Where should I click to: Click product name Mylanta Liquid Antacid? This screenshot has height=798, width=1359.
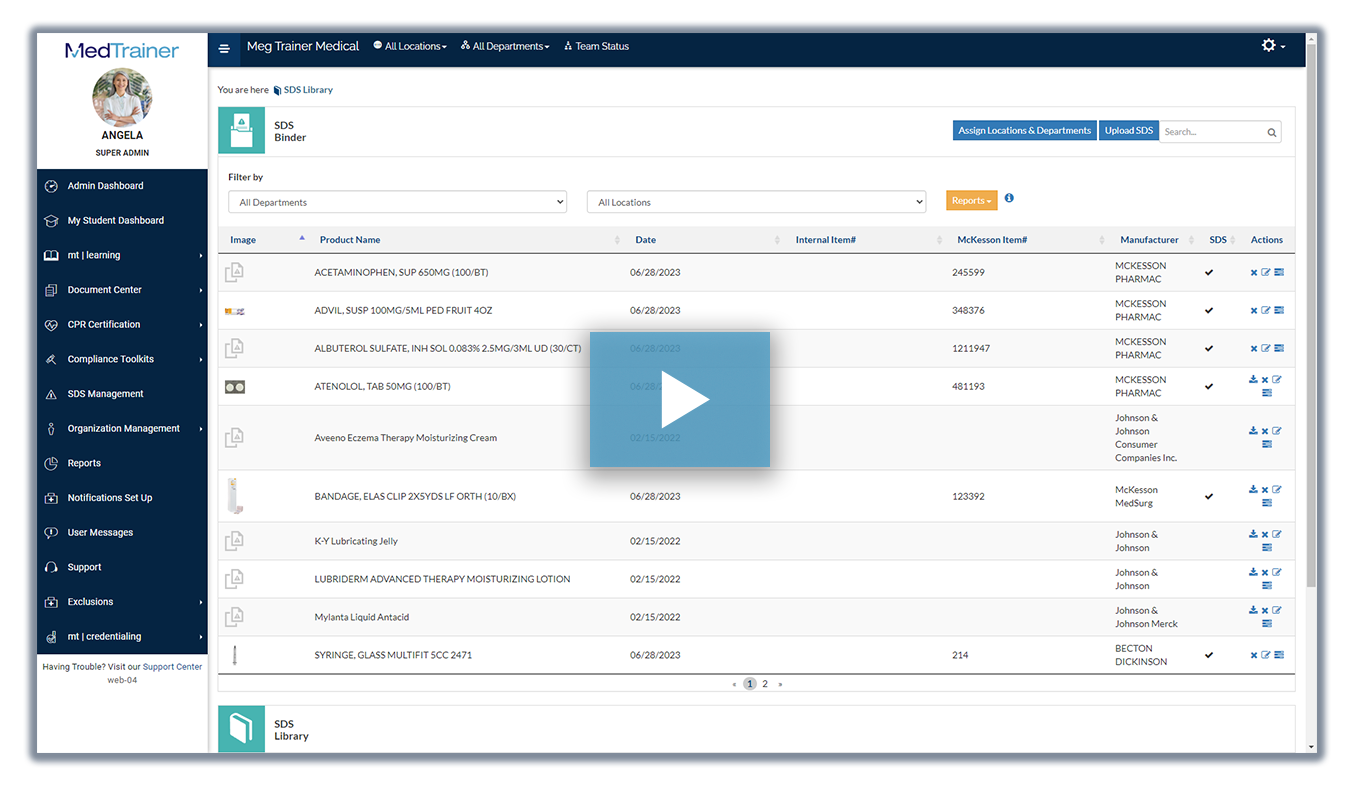point(362,618)
